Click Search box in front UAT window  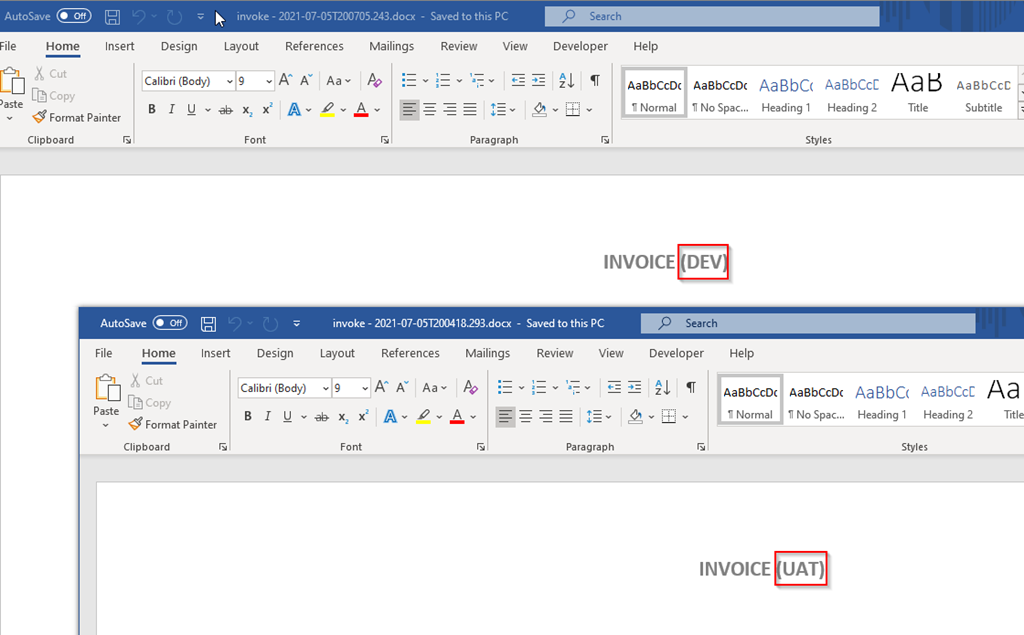[x=808, y=323]
